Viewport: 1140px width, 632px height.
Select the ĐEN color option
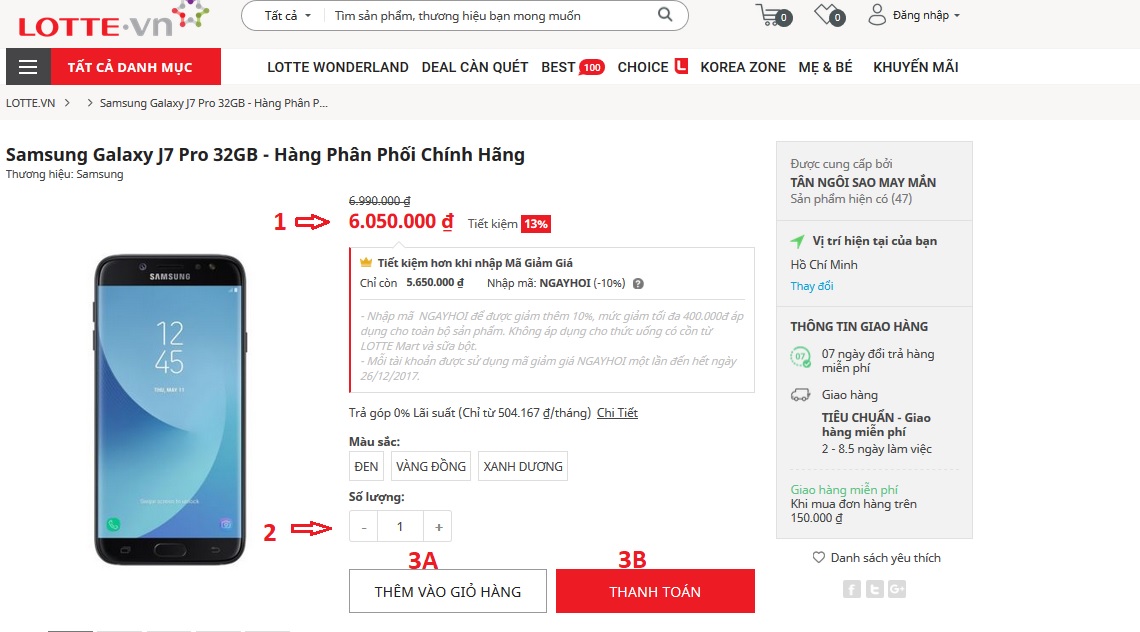(x=365, y=465)
